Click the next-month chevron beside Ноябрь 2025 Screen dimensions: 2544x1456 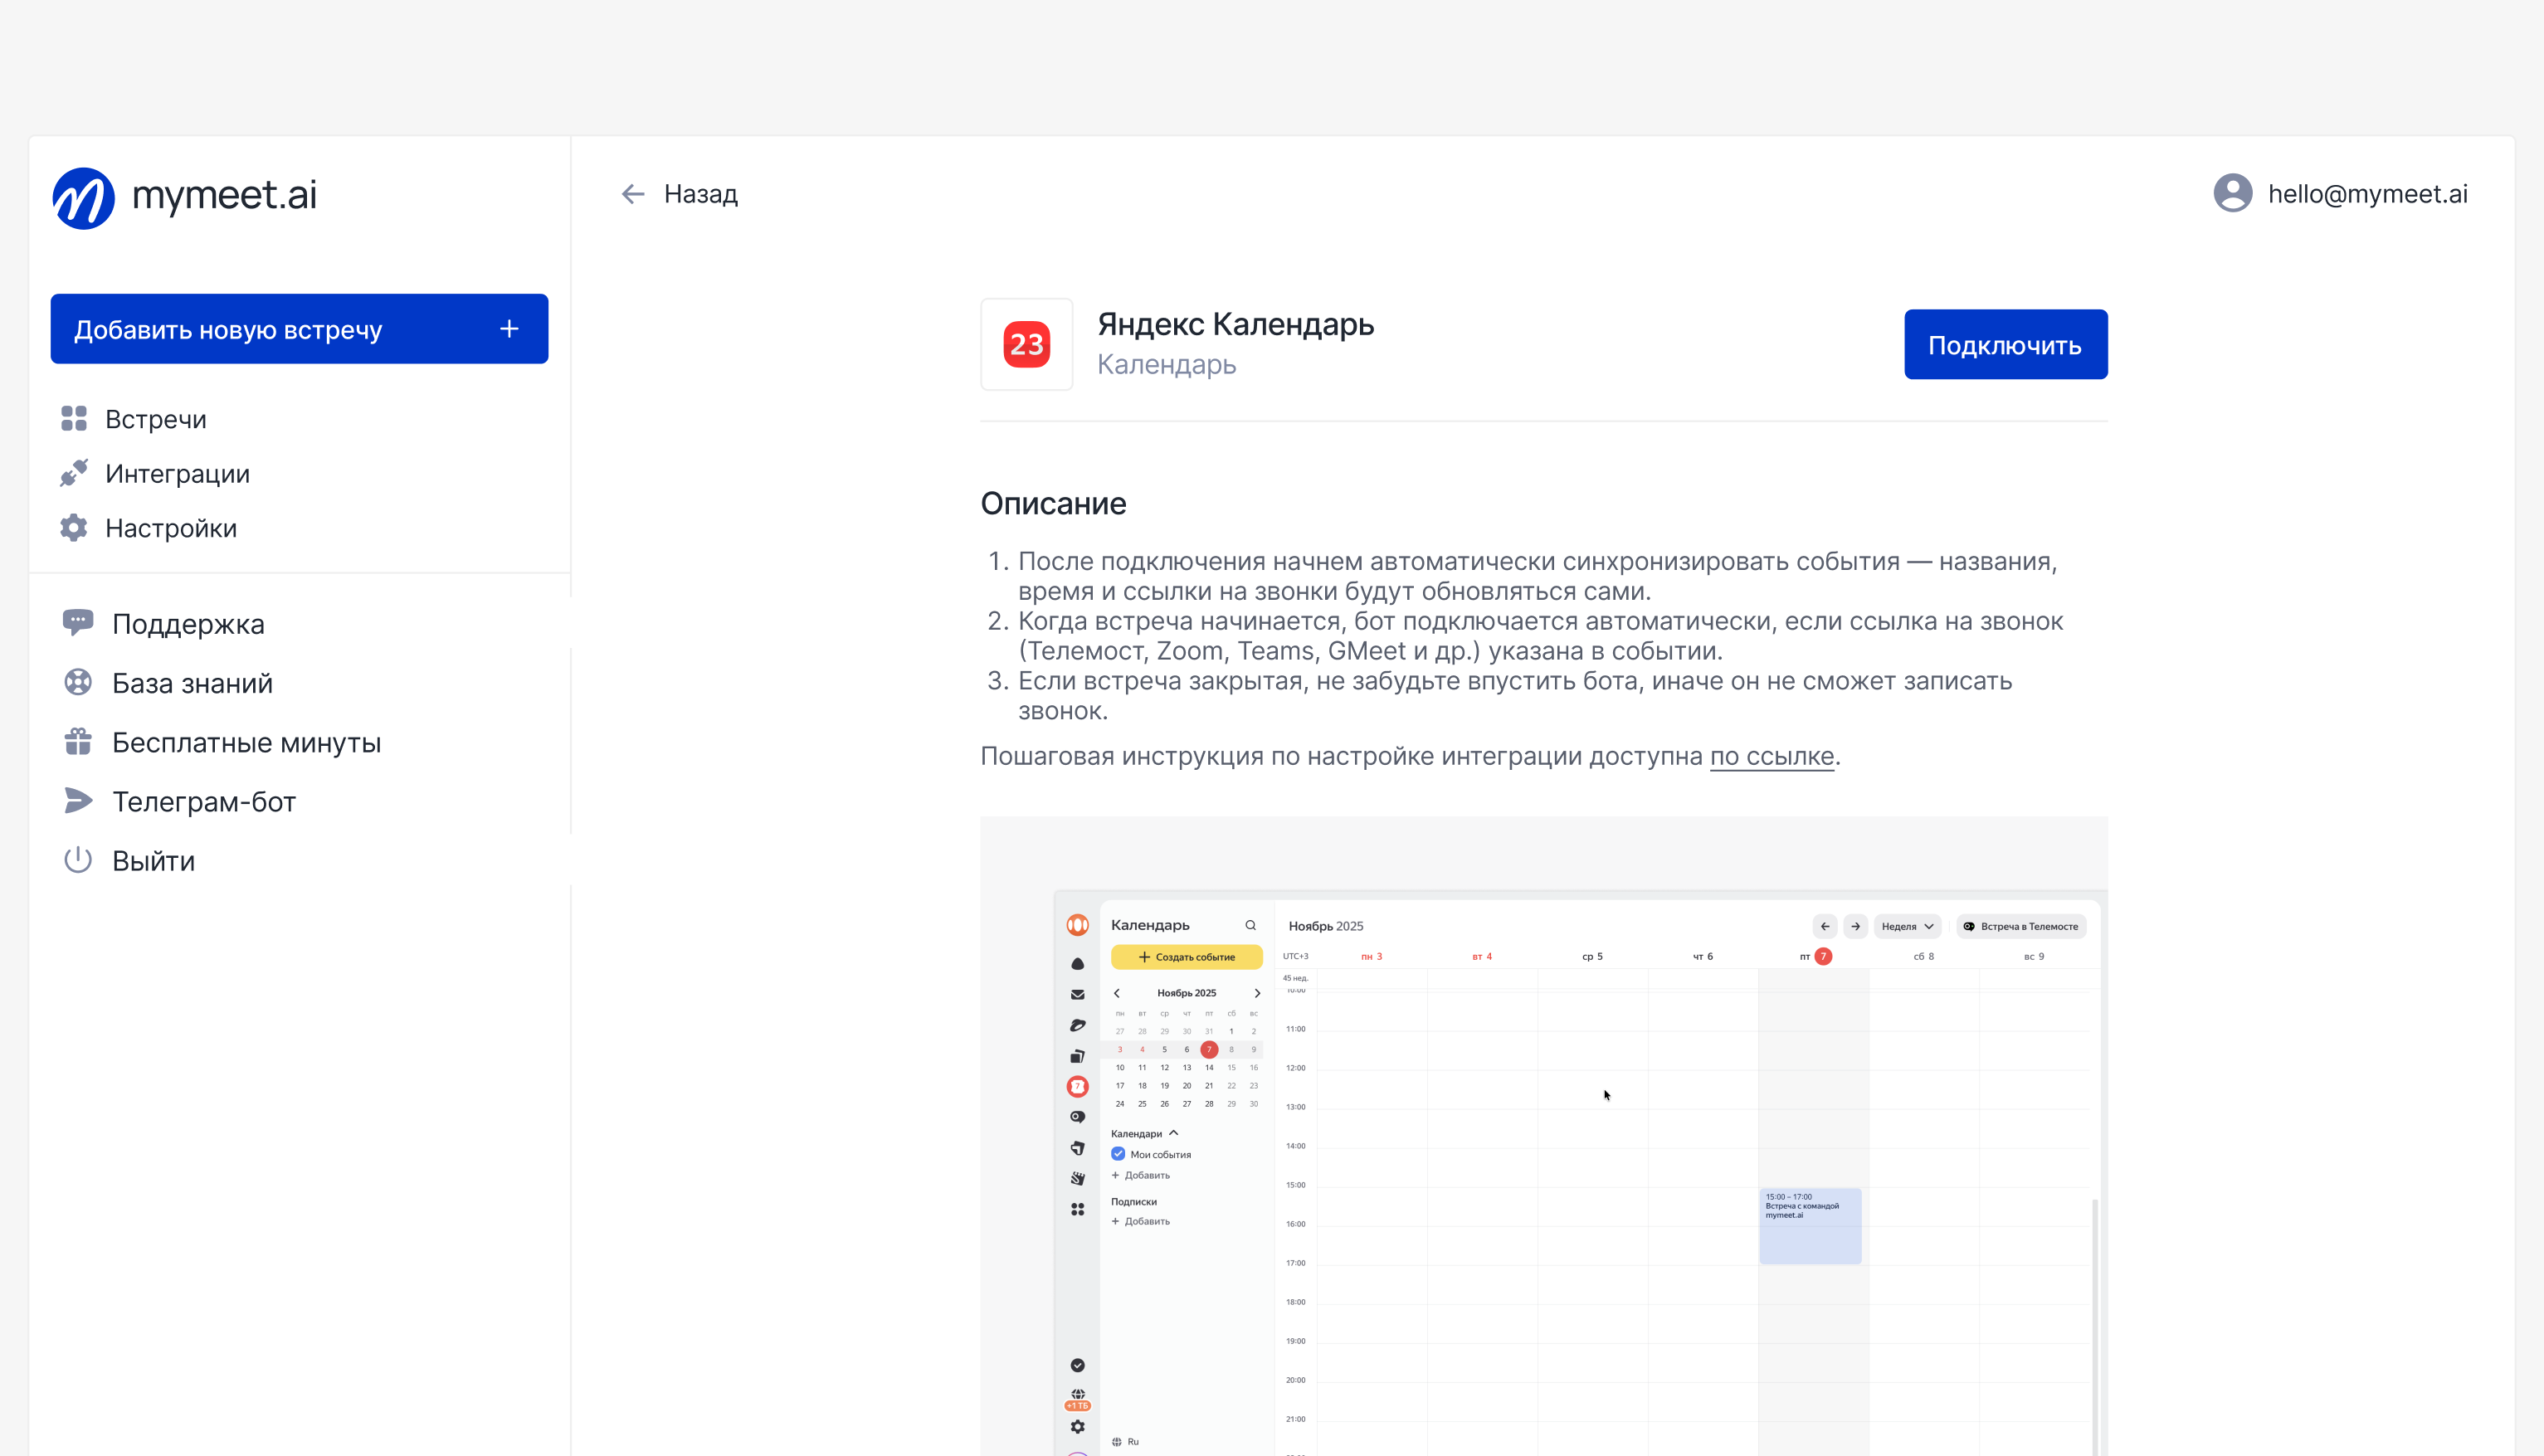pyautogui.click(x=1257, y=993)
